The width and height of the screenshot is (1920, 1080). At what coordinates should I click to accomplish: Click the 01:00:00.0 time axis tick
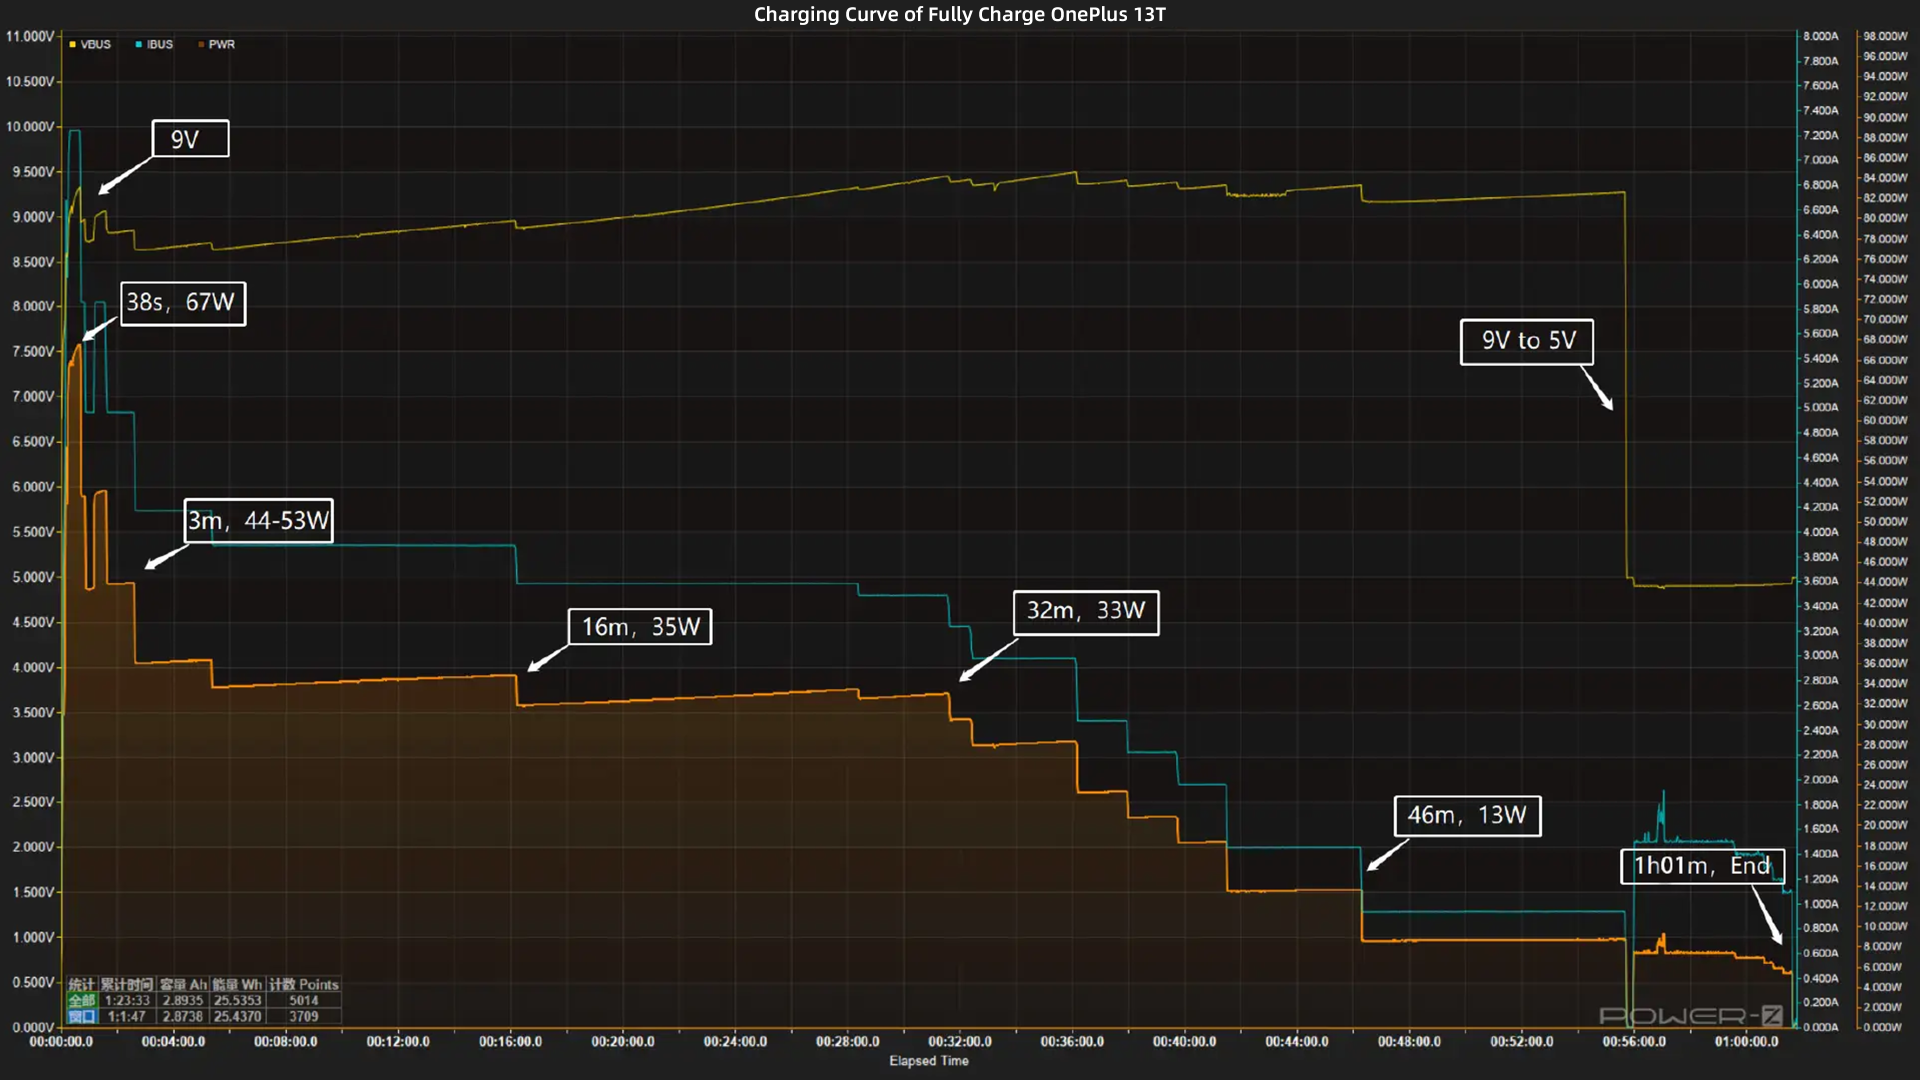(1747, 1042)
